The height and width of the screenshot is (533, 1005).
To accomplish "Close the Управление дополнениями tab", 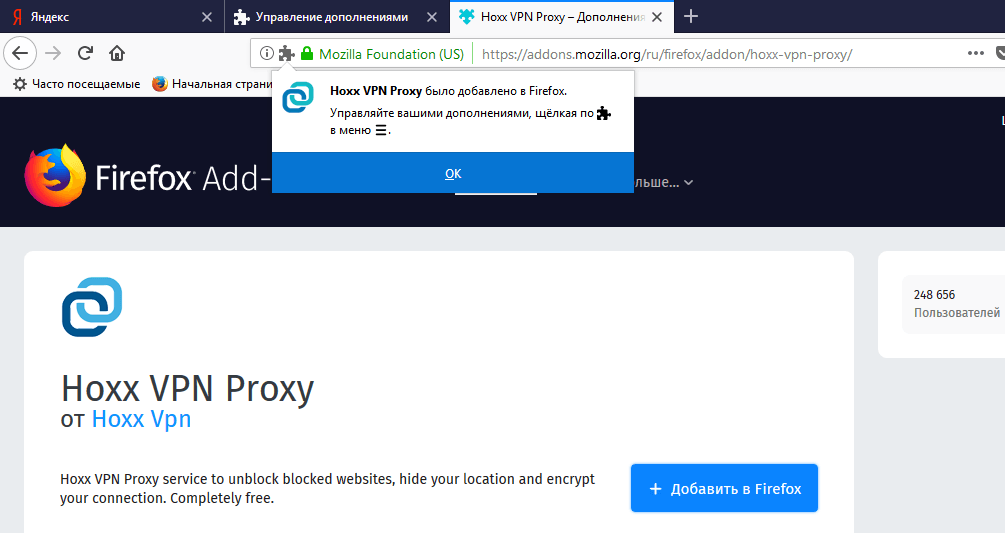I will tap(432, 17).
